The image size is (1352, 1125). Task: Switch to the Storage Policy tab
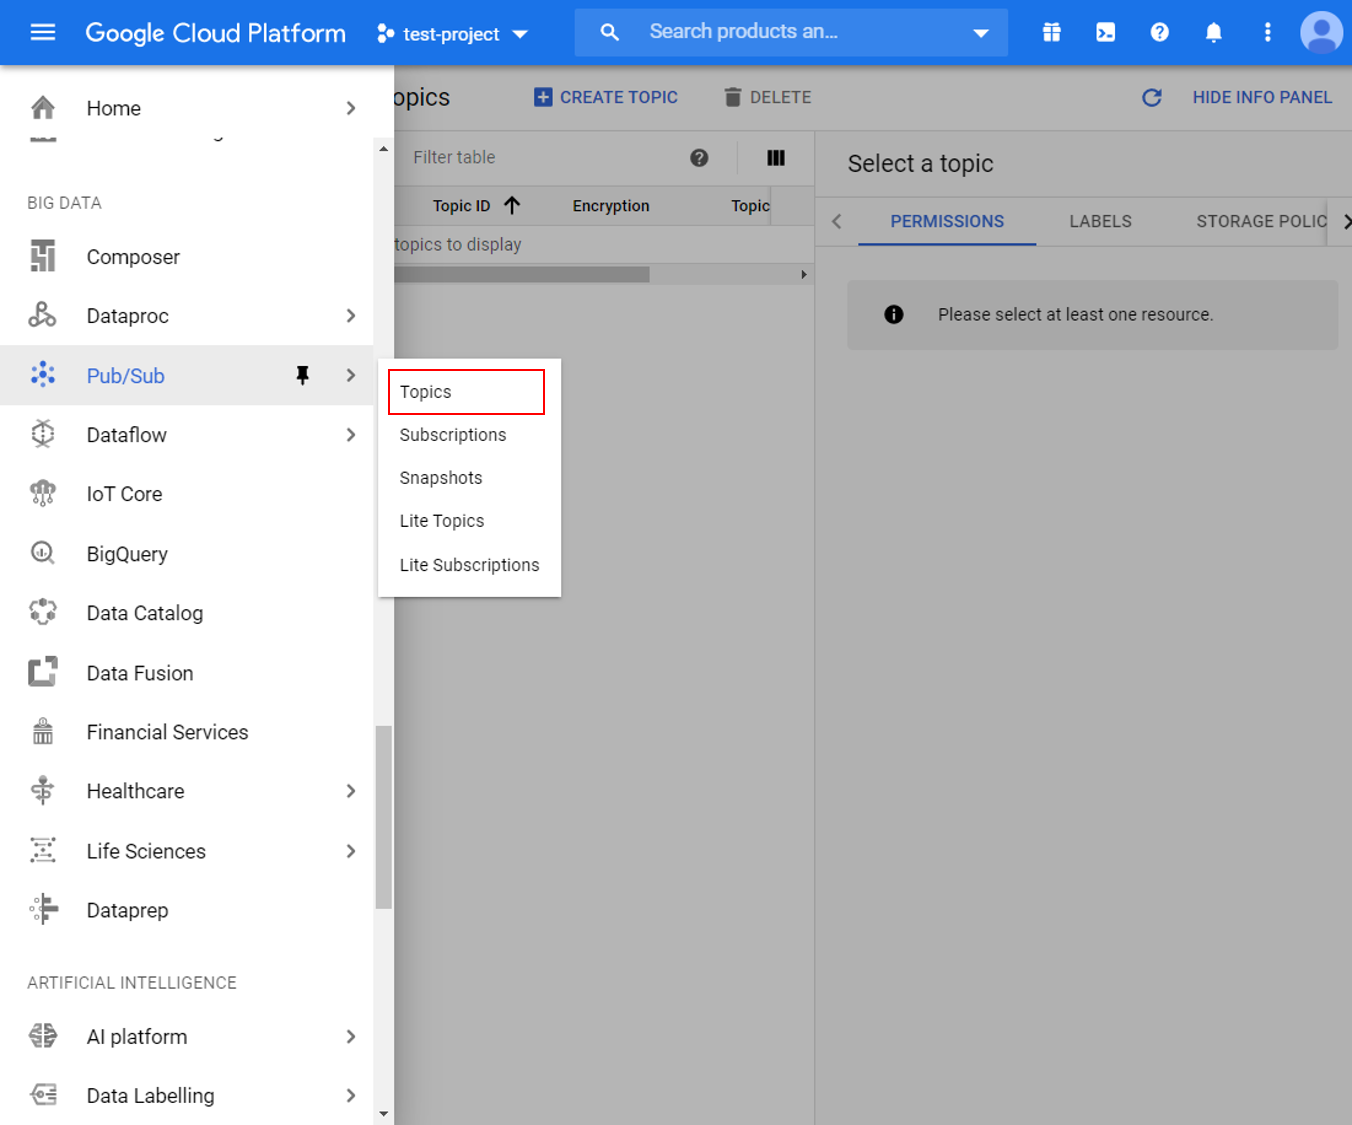click(1261, 221)
